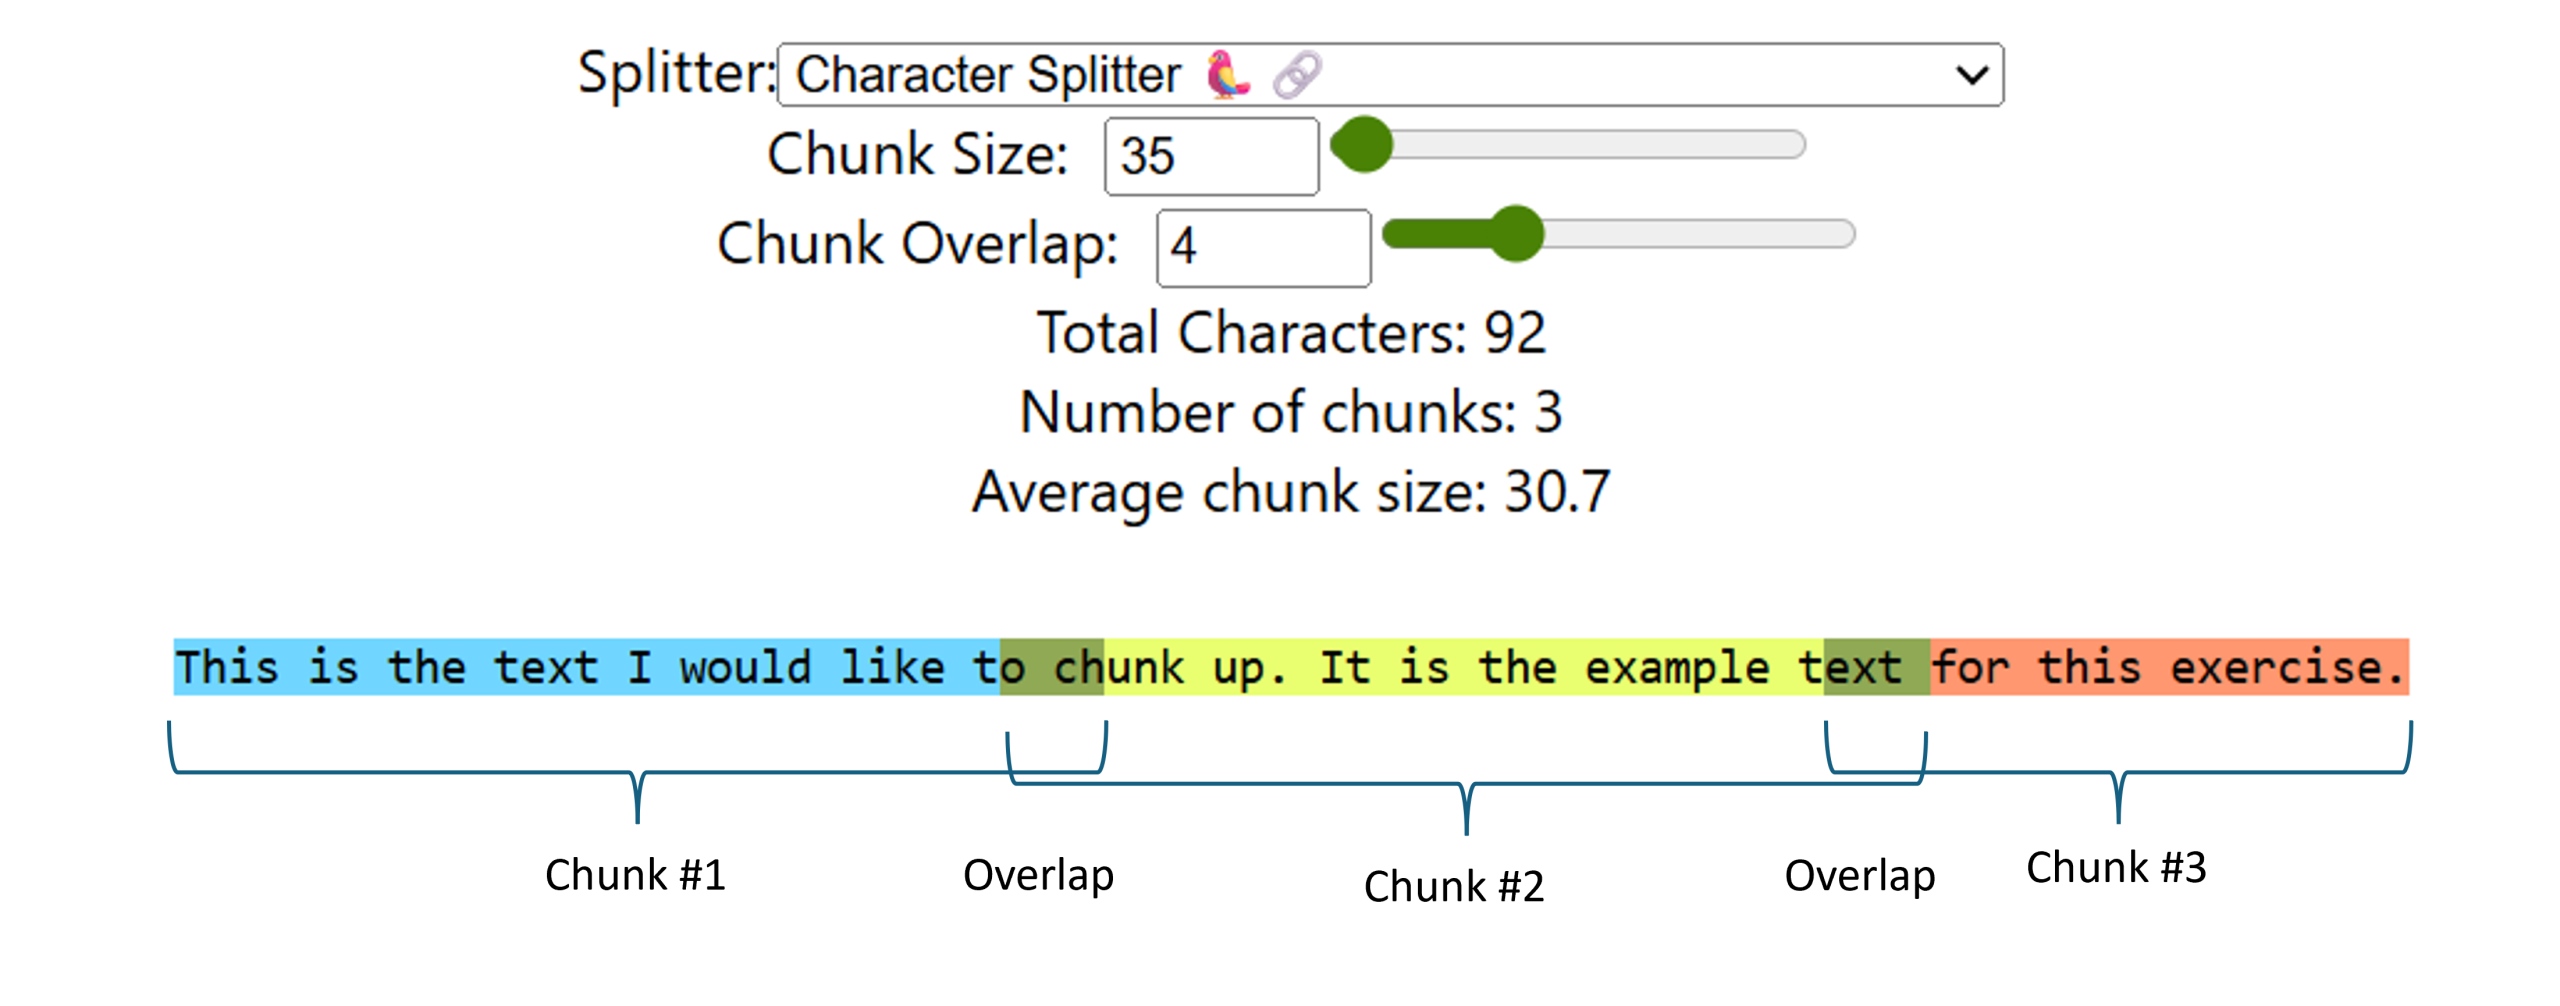Screen dimensions: 2560x1006
Task: Click the 'Average chunk size: 30.7' text
Action: [1290, 492]
